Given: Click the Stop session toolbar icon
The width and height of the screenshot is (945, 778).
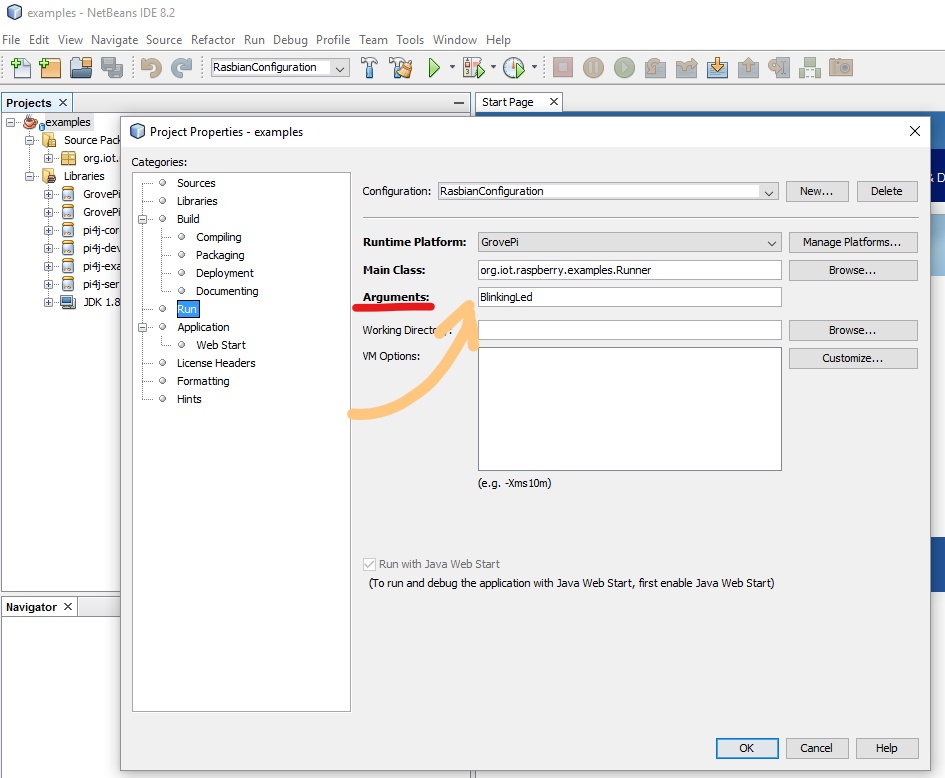Looking at the screenshot, I should coord(563,67).
